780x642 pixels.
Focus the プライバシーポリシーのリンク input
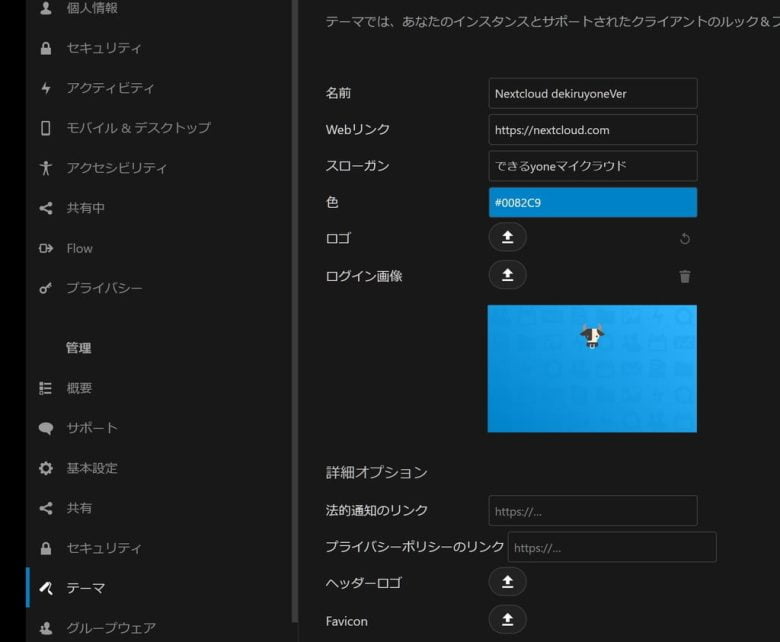[612, 547]
